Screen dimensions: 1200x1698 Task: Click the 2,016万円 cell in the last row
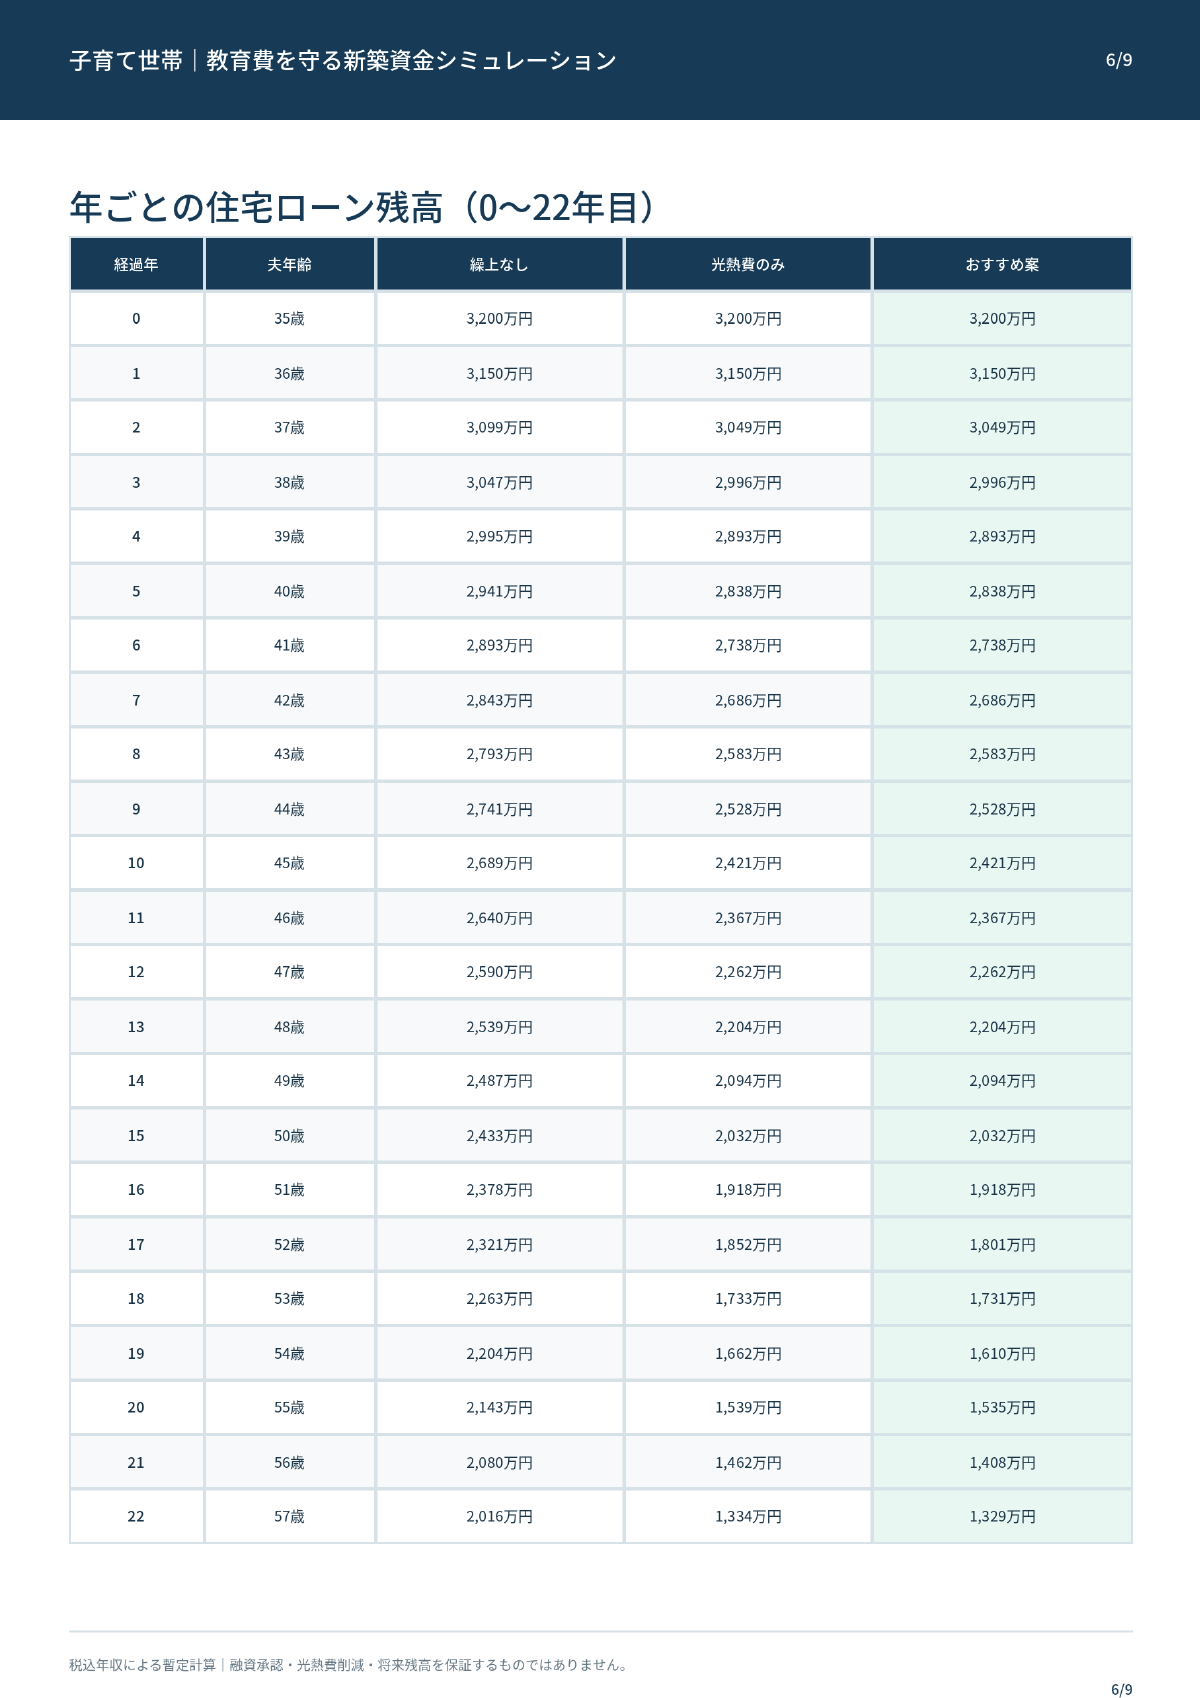point(500,1516)
